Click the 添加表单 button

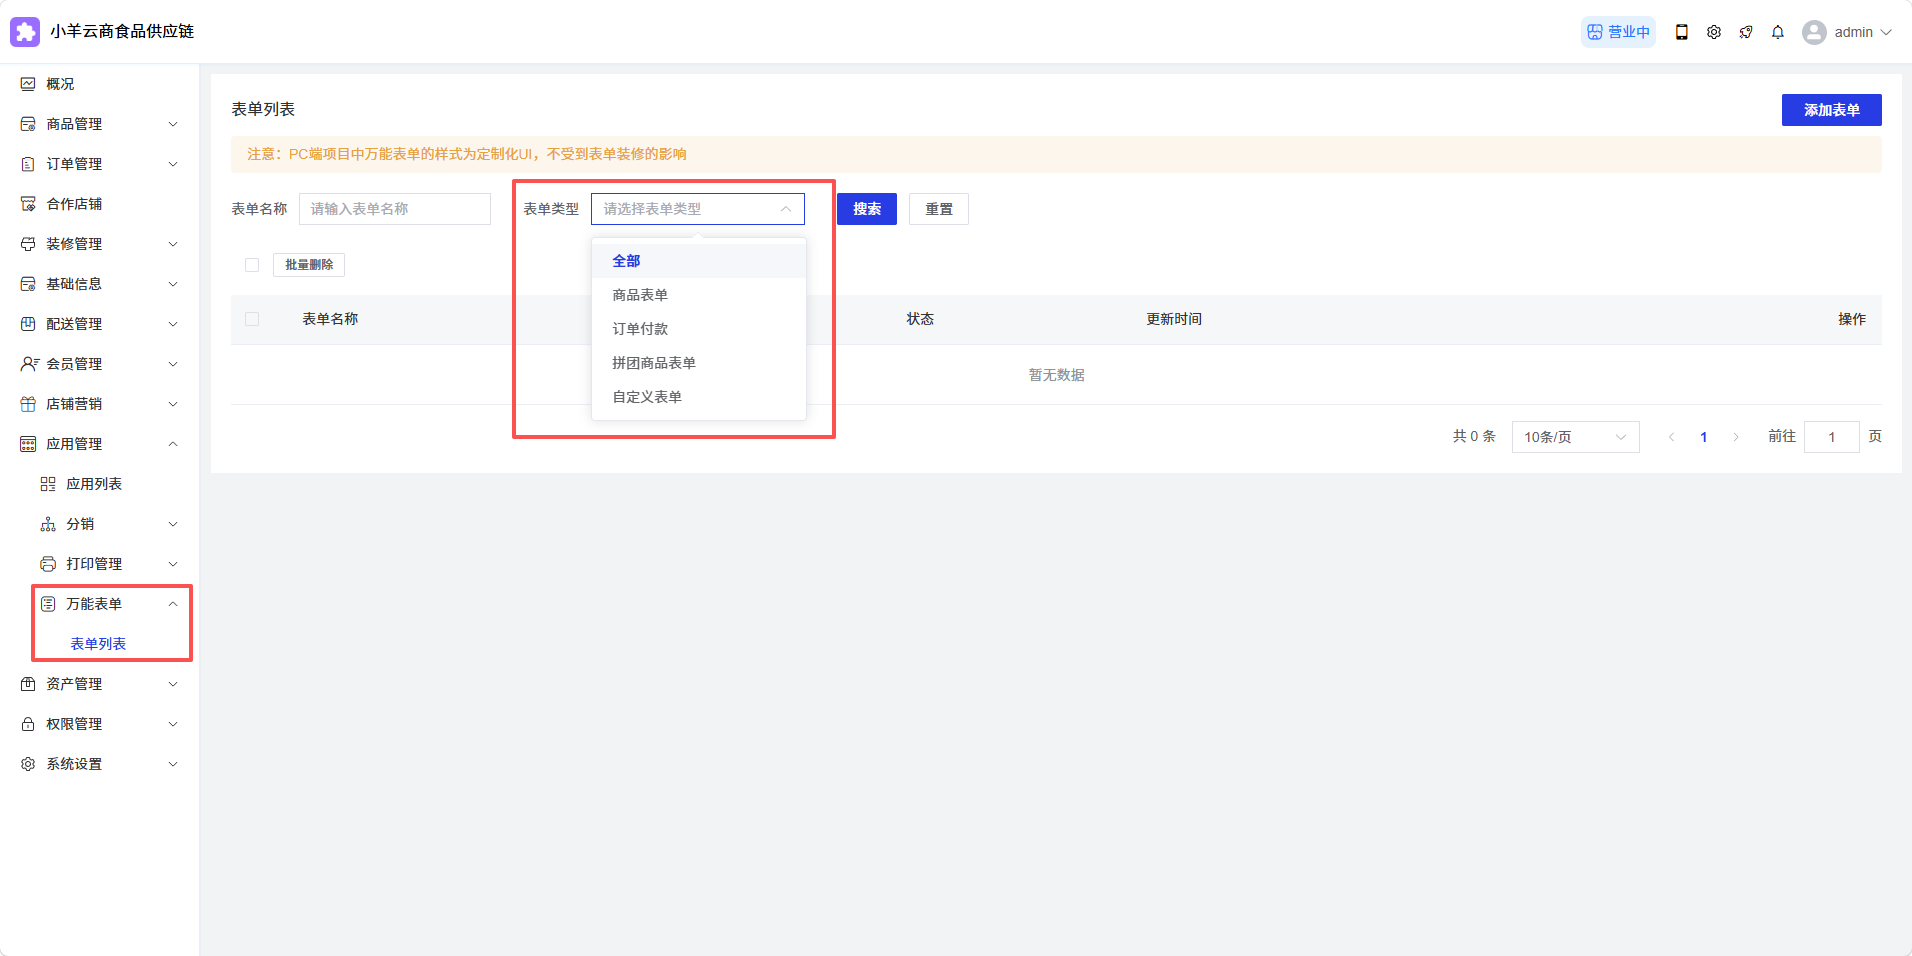(1830, 110)
